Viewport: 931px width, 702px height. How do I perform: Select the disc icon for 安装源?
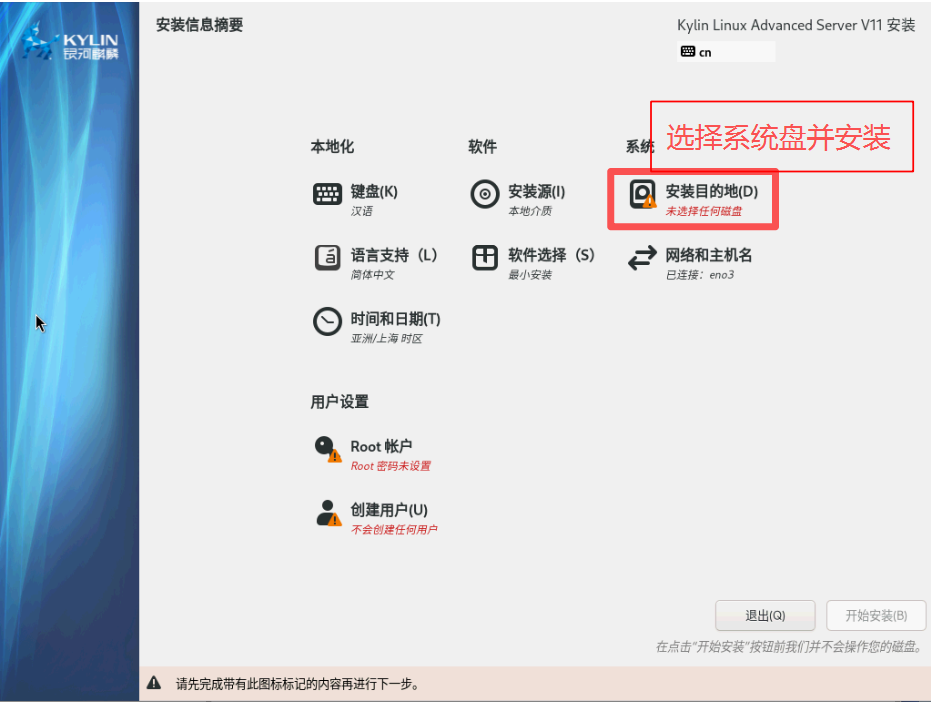coord(485,195)
